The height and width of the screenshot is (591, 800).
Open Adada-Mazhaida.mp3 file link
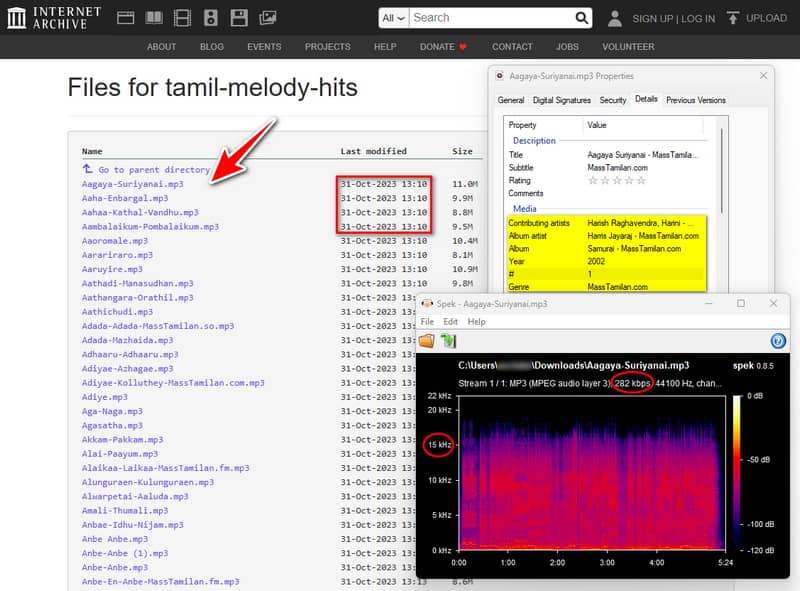pyautogui.click(x=128, y=340)
